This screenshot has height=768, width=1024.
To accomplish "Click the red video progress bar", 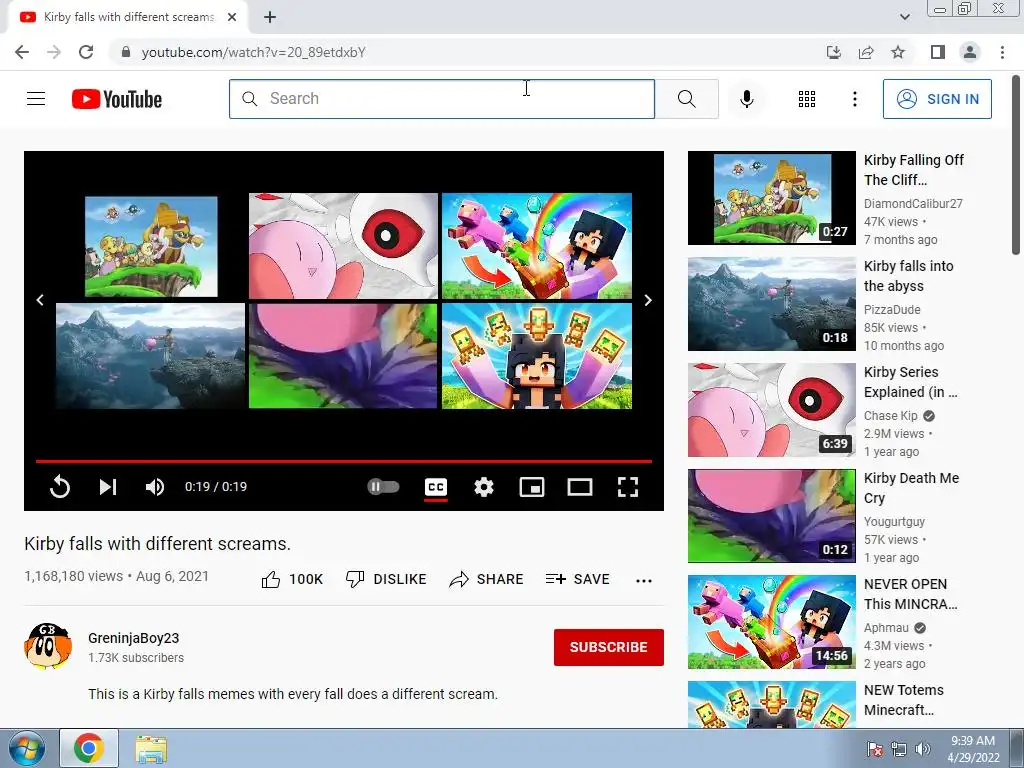I will [x=344, y=461].
